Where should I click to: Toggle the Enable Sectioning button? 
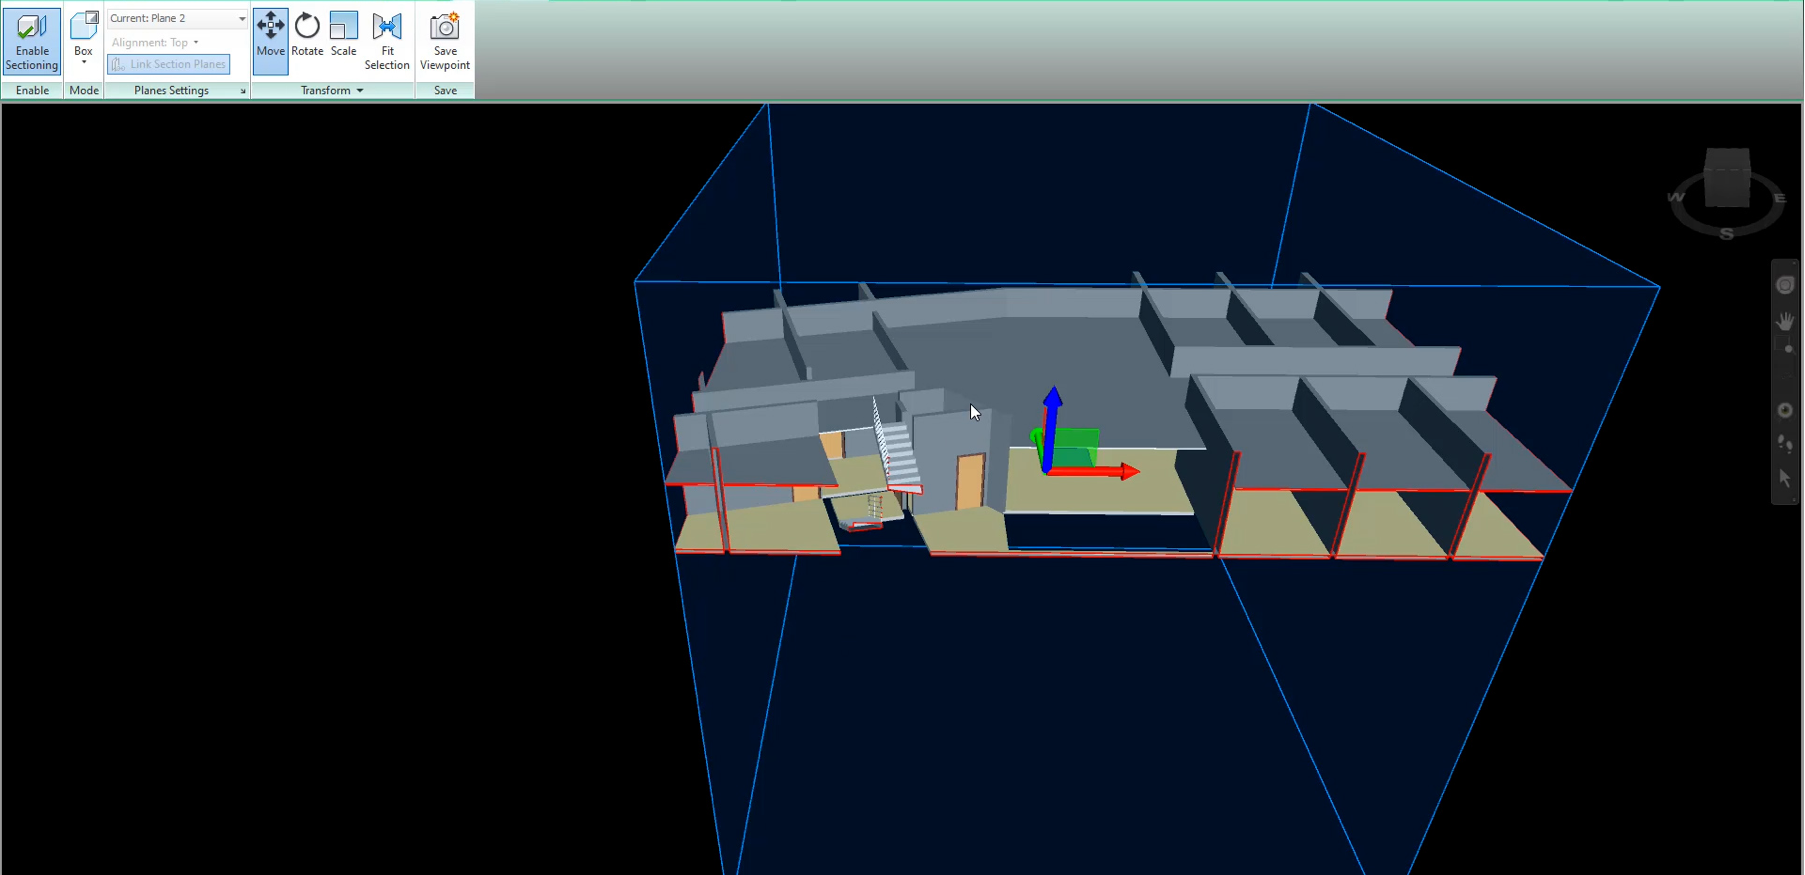pos(32,41)
